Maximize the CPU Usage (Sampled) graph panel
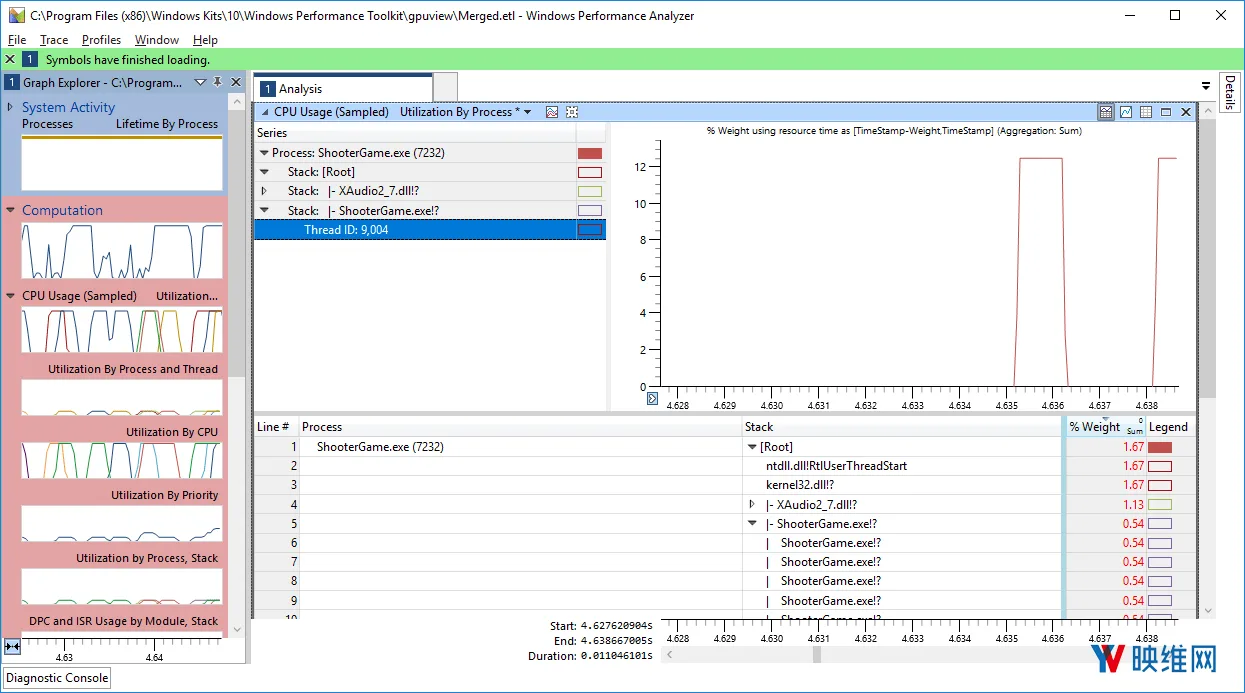This screenshot has height=693, width=1245. click(1166, 112)
